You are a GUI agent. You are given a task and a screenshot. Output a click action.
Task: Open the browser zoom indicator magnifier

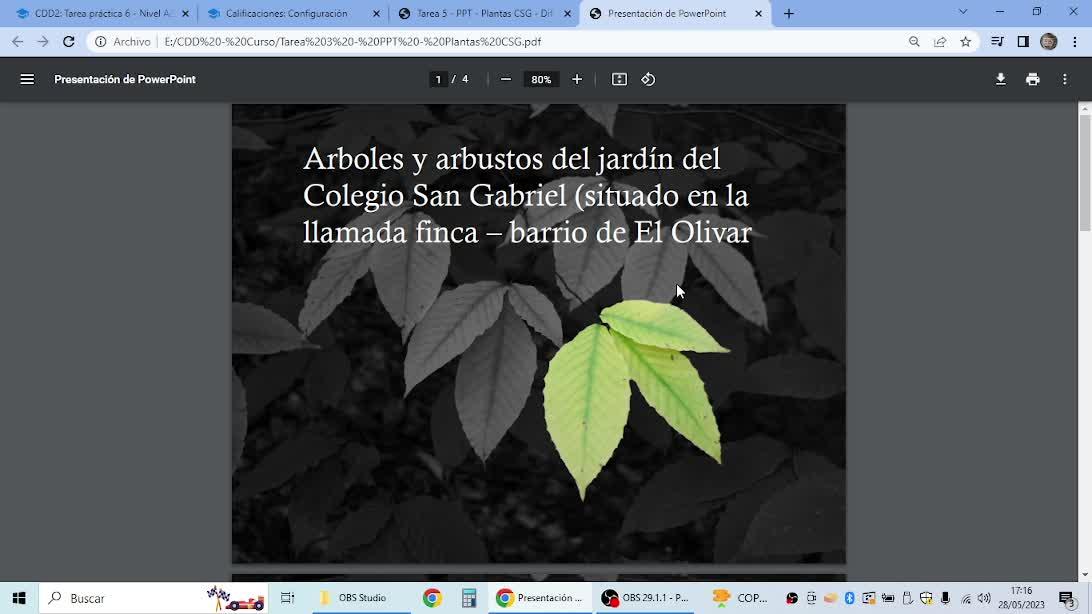(914, 42)
